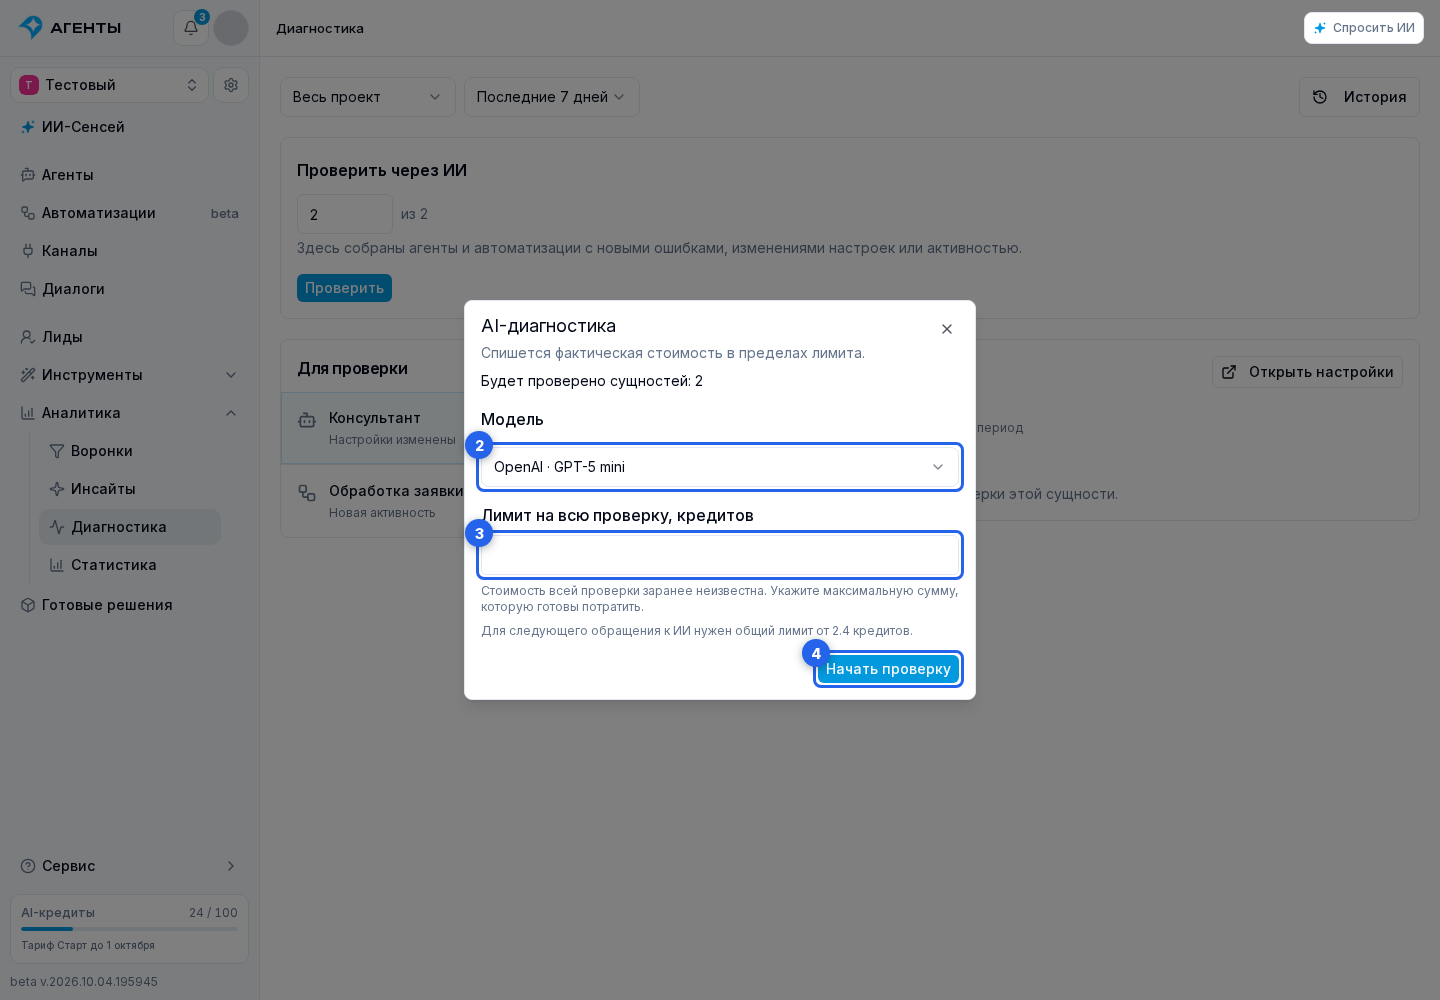Viewport: 1440px width, 1000px height.
Task: Click Открыть настройки link
Action: [x=1308, y=372]
